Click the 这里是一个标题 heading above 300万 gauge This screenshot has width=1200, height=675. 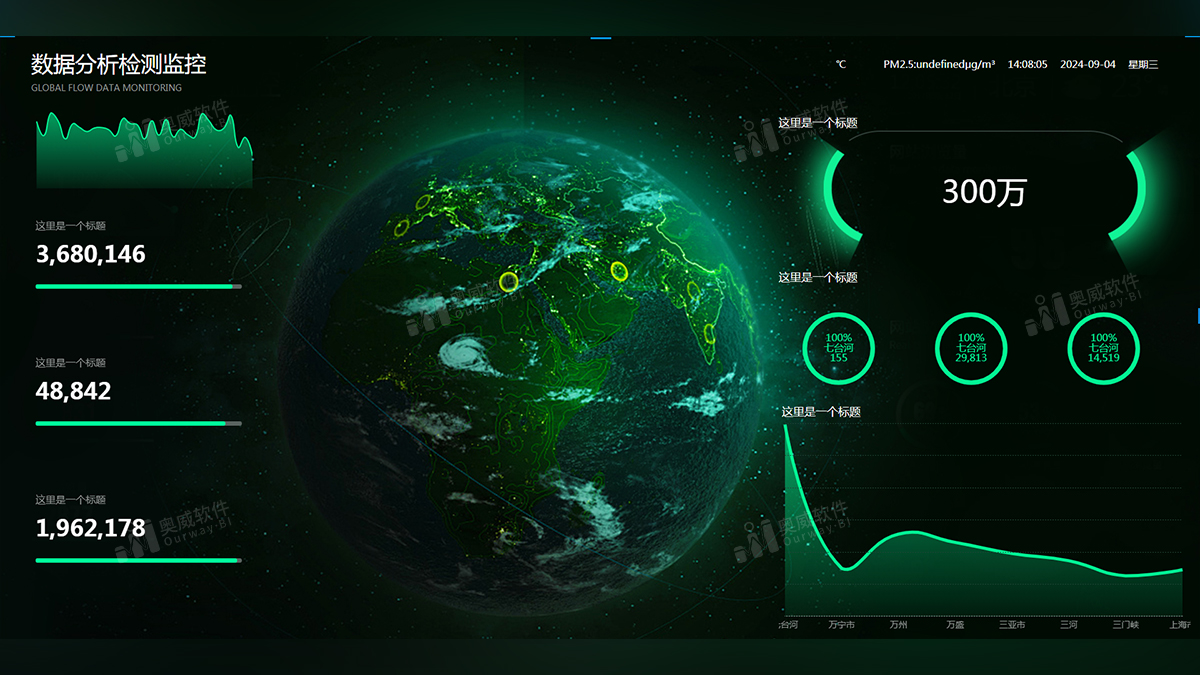click(818, 123)
